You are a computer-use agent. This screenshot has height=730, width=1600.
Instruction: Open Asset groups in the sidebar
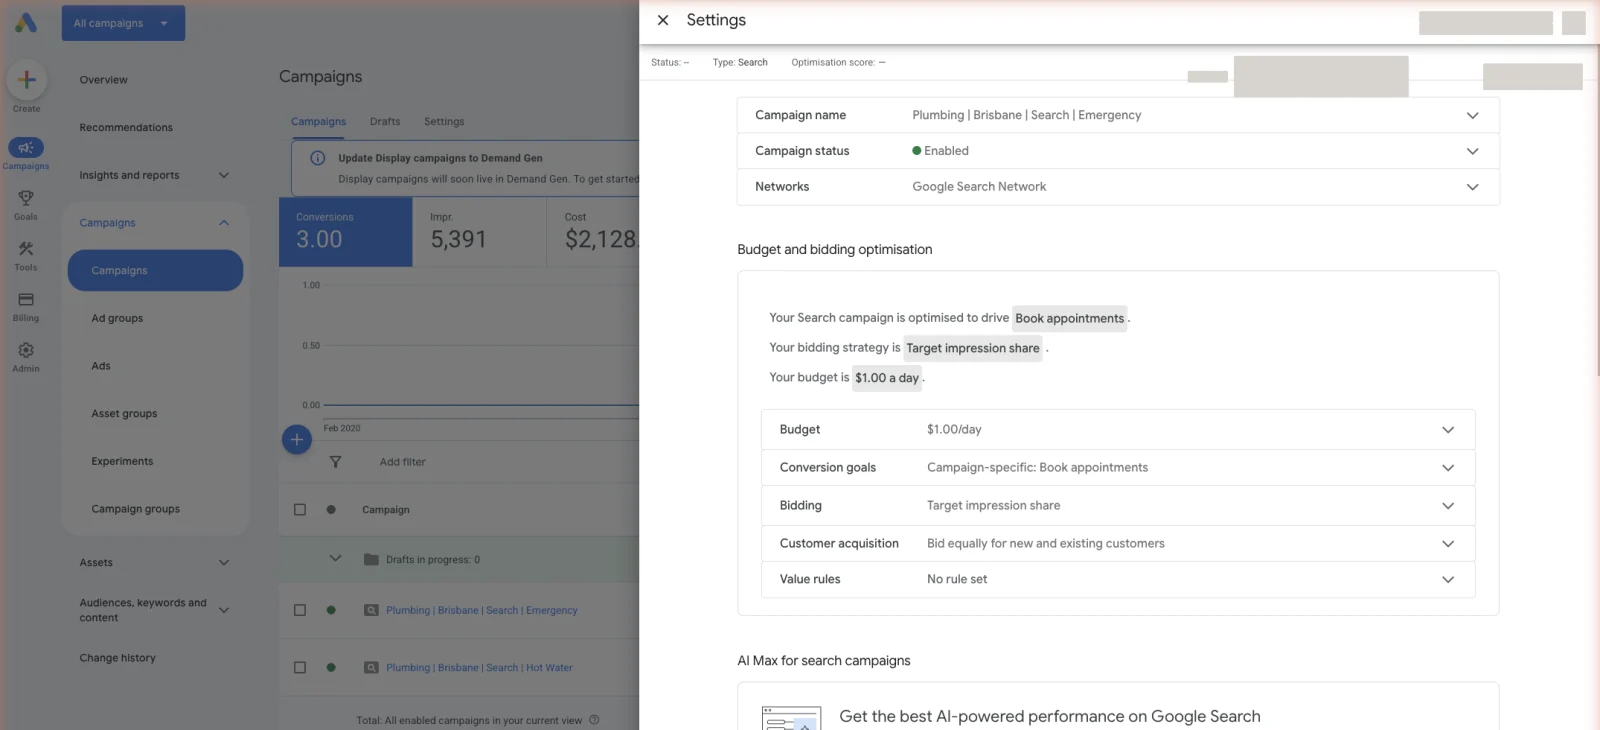click(x=124, y=414)
